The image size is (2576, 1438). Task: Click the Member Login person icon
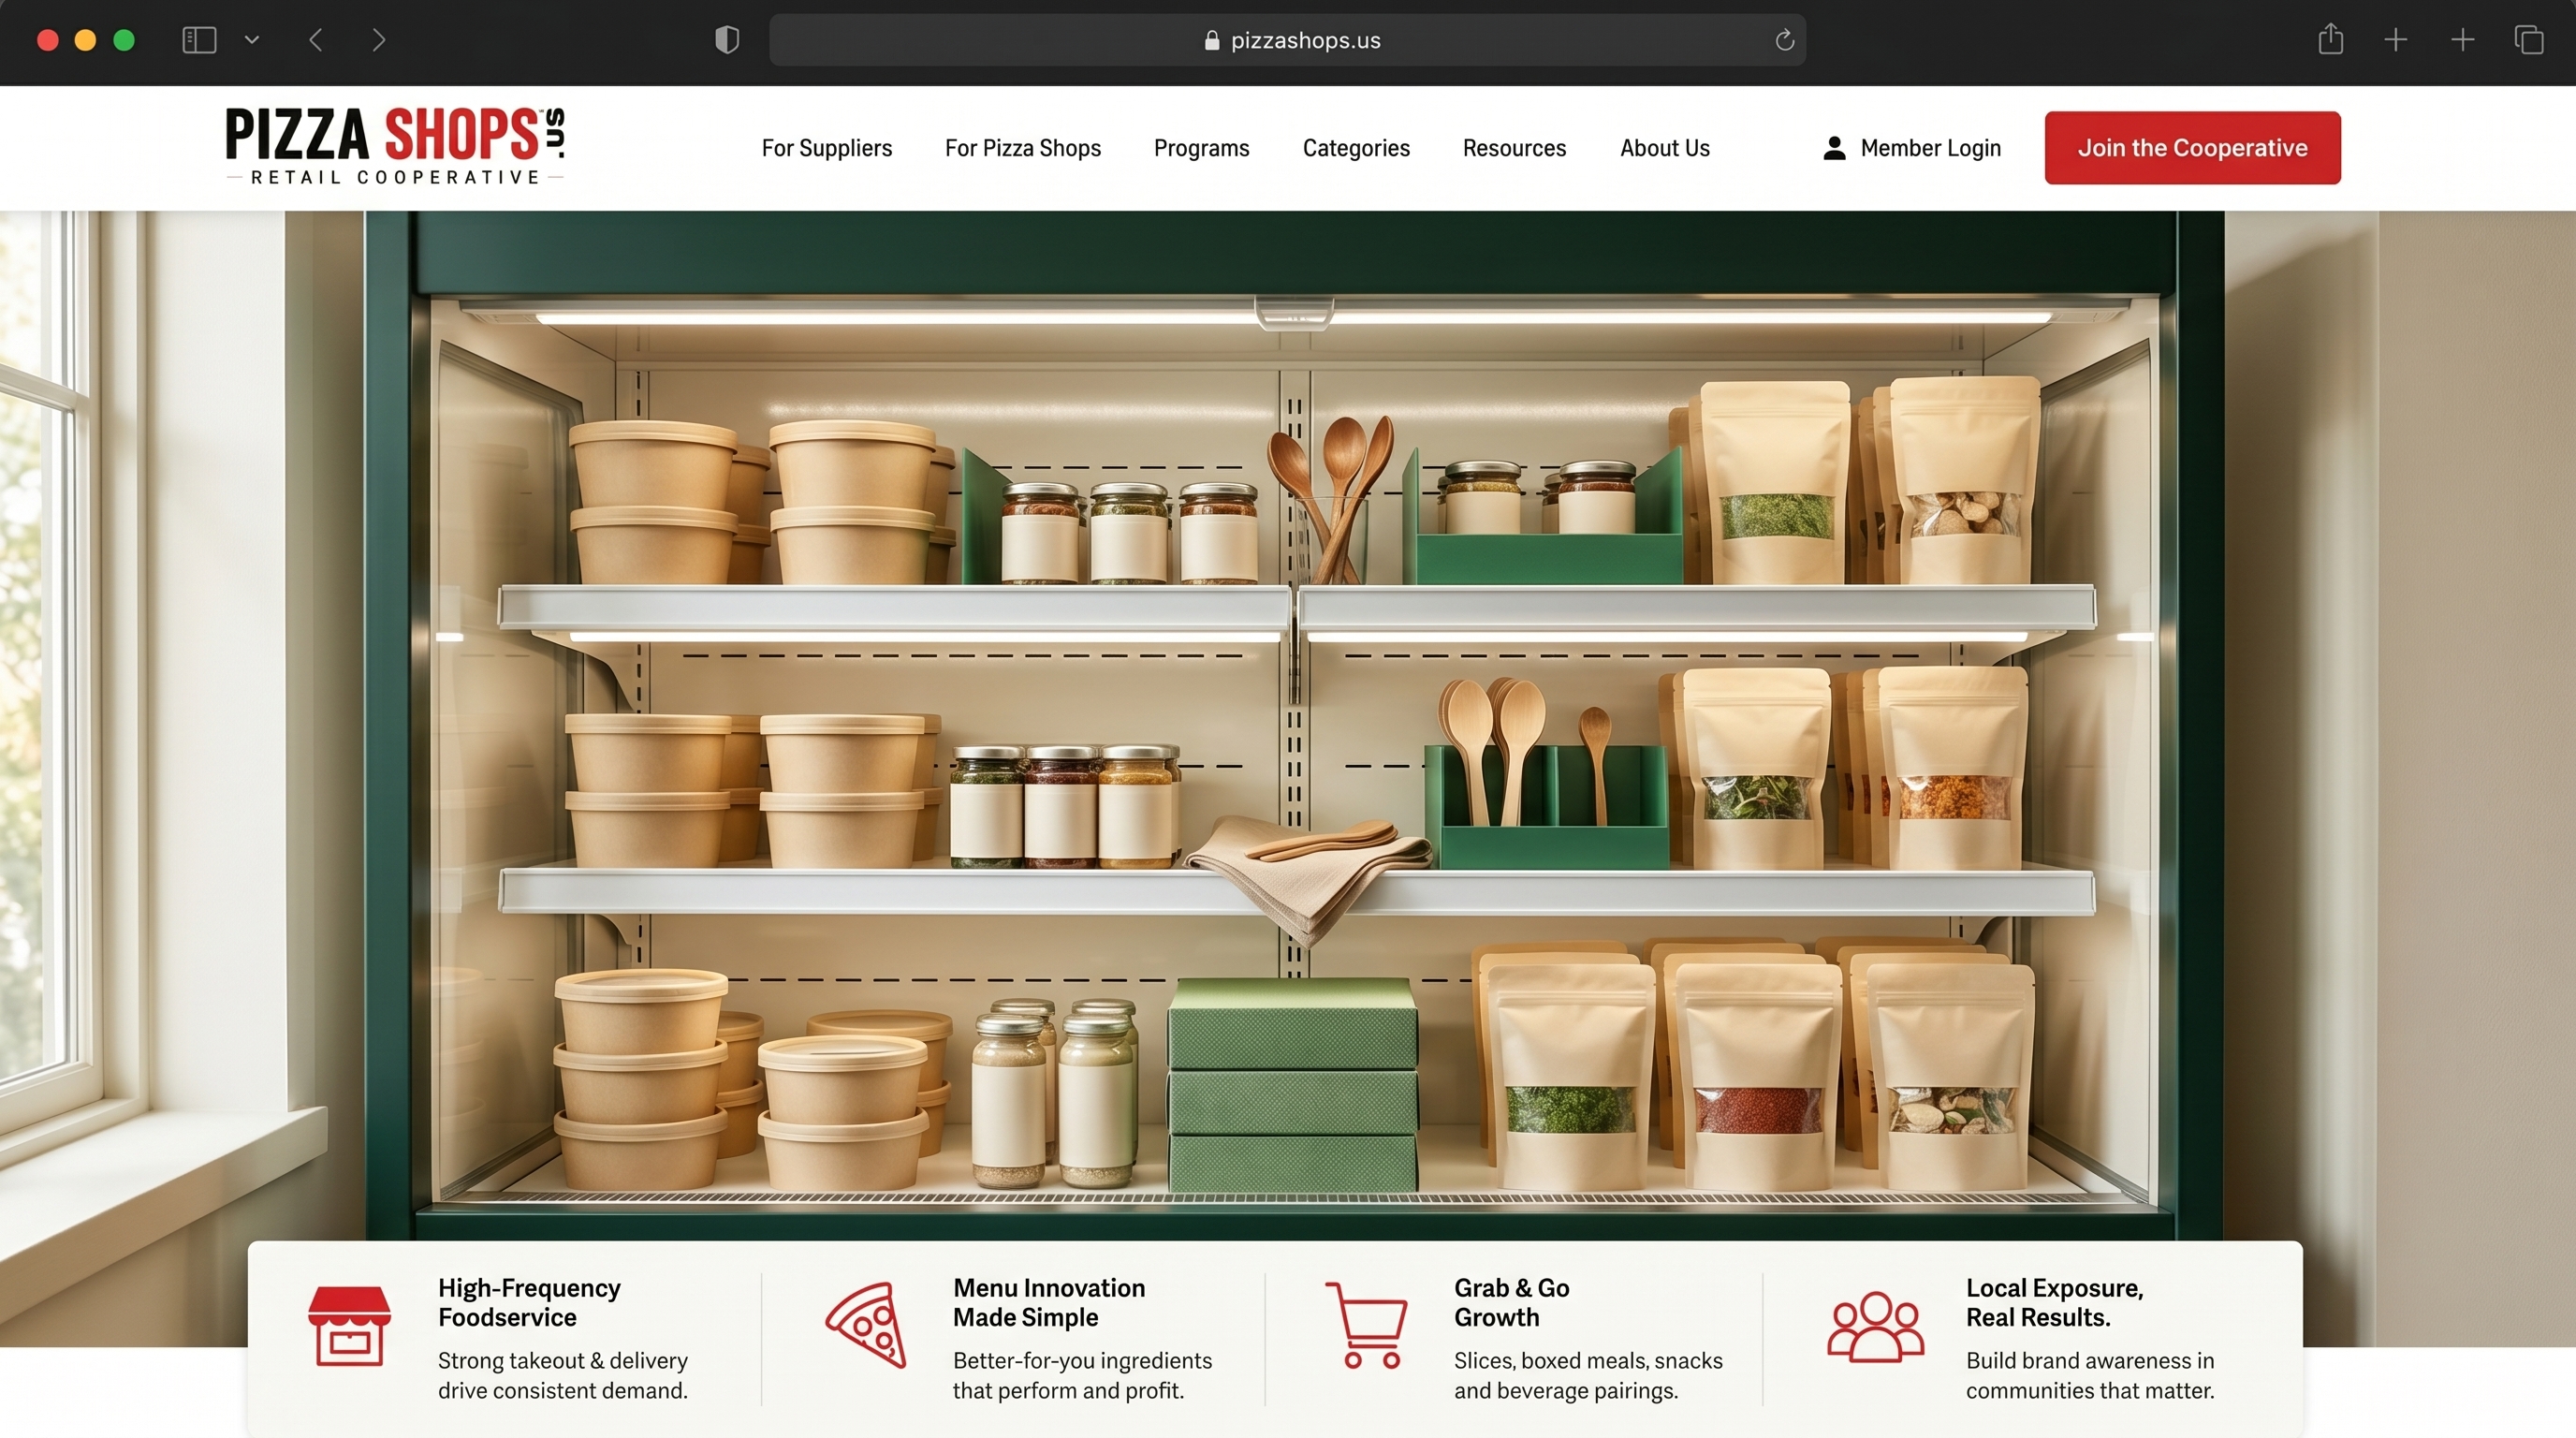[1834, 148]
